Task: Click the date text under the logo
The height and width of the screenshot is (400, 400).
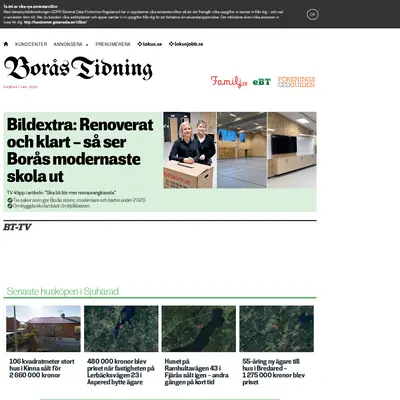Action: click(x=20, y=87)
